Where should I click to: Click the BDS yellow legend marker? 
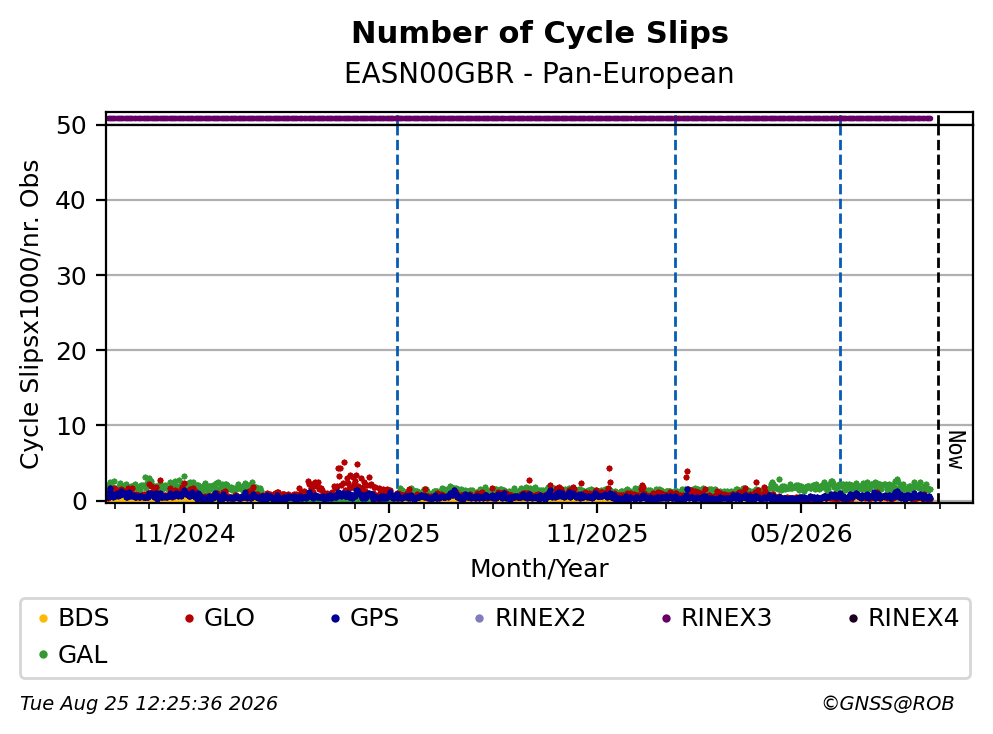tap(44, 618)
